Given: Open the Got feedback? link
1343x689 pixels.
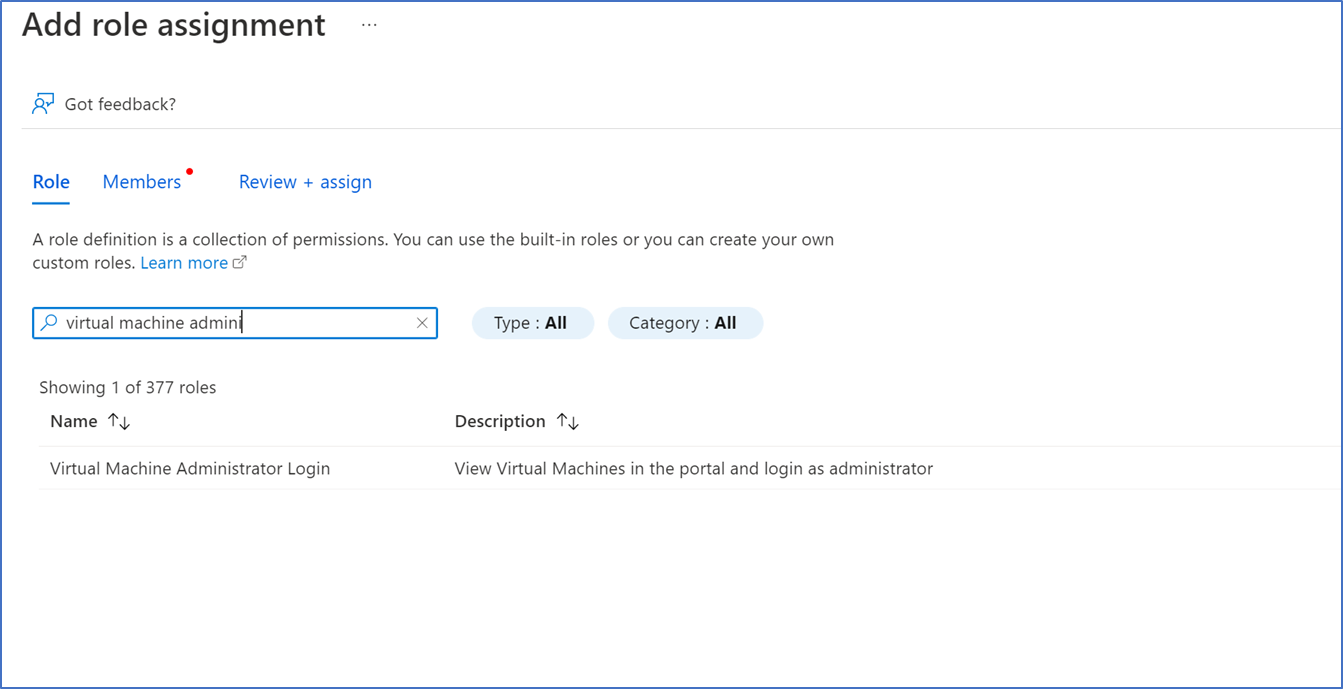Looking at the screenshot, I should tap(120, 104).
